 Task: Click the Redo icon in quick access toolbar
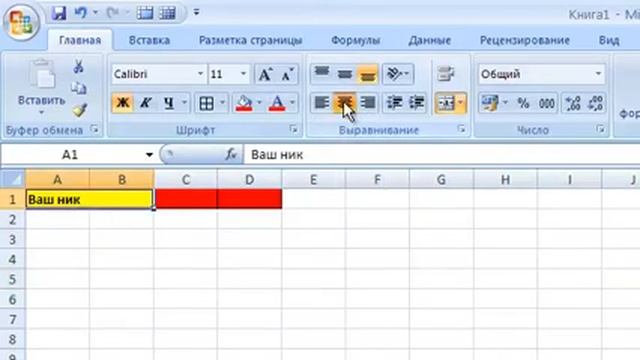pyautogui.click(x=112, y=13)
